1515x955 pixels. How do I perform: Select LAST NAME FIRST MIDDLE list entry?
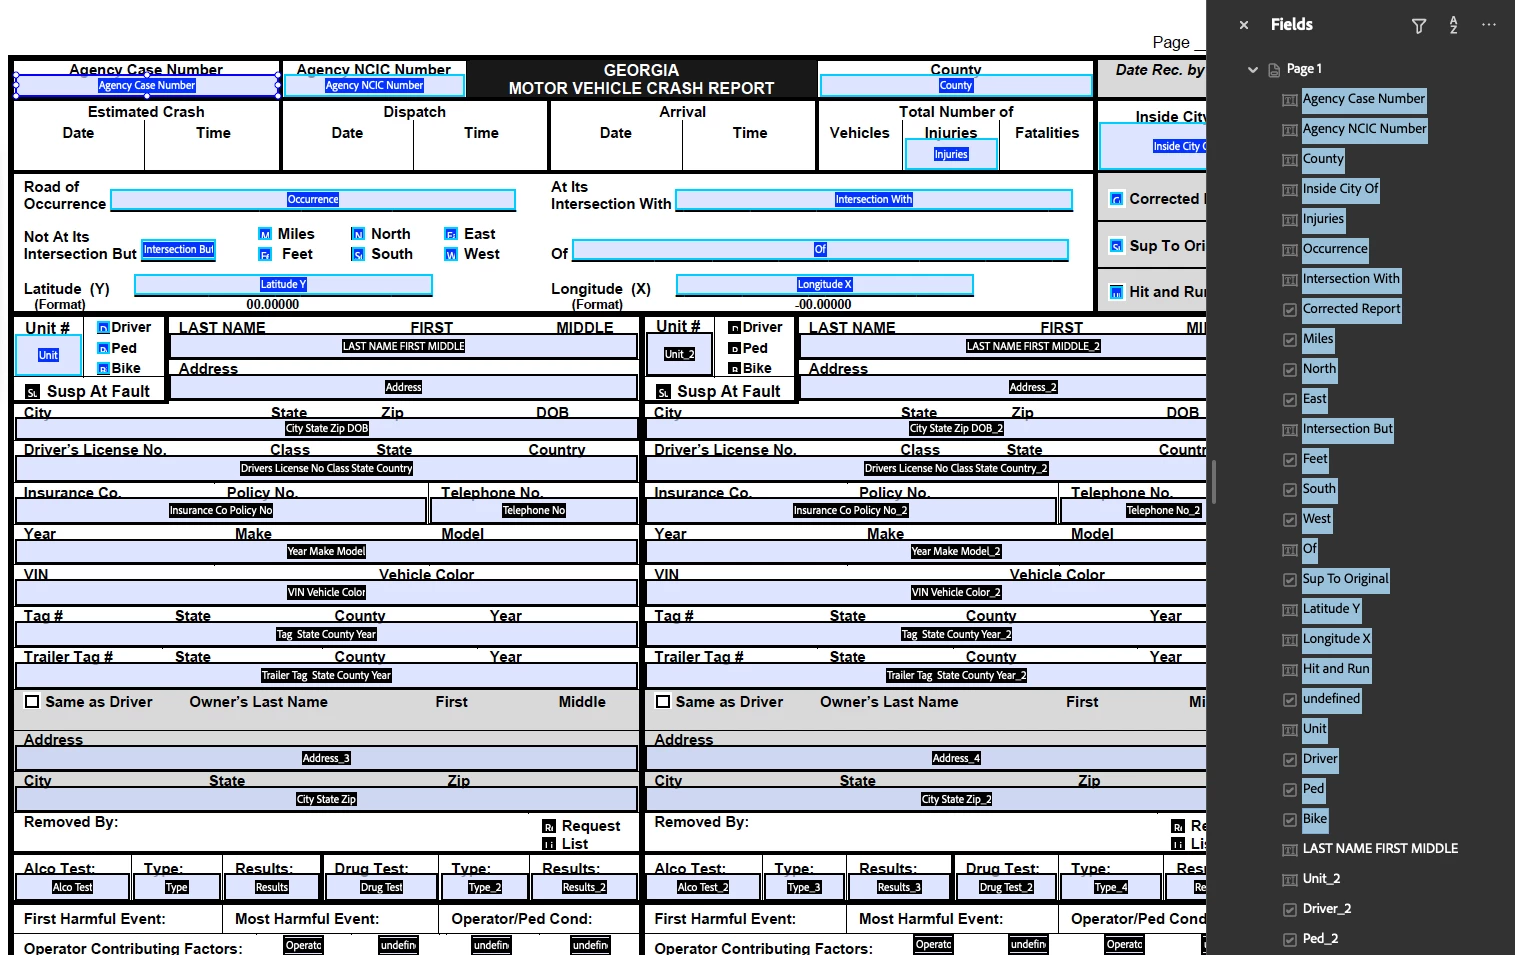pyautogui.click(x=1380, y=849)
